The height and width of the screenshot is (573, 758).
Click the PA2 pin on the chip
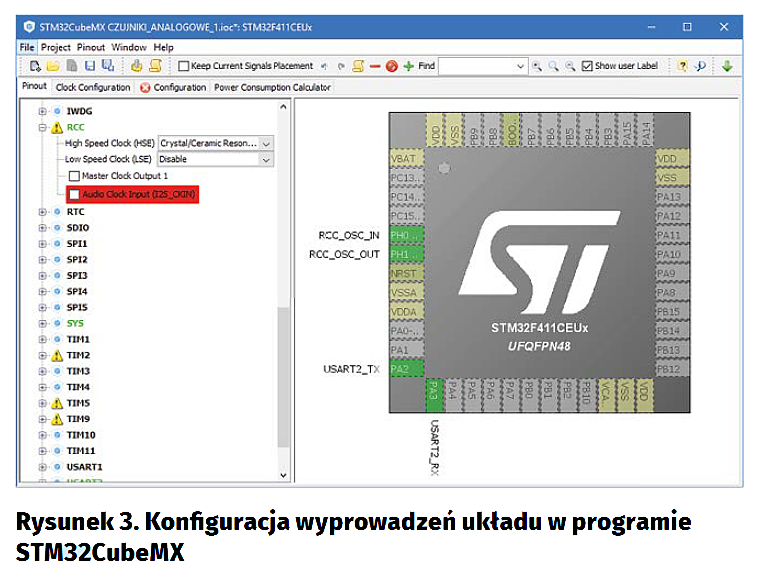(403, 369)
